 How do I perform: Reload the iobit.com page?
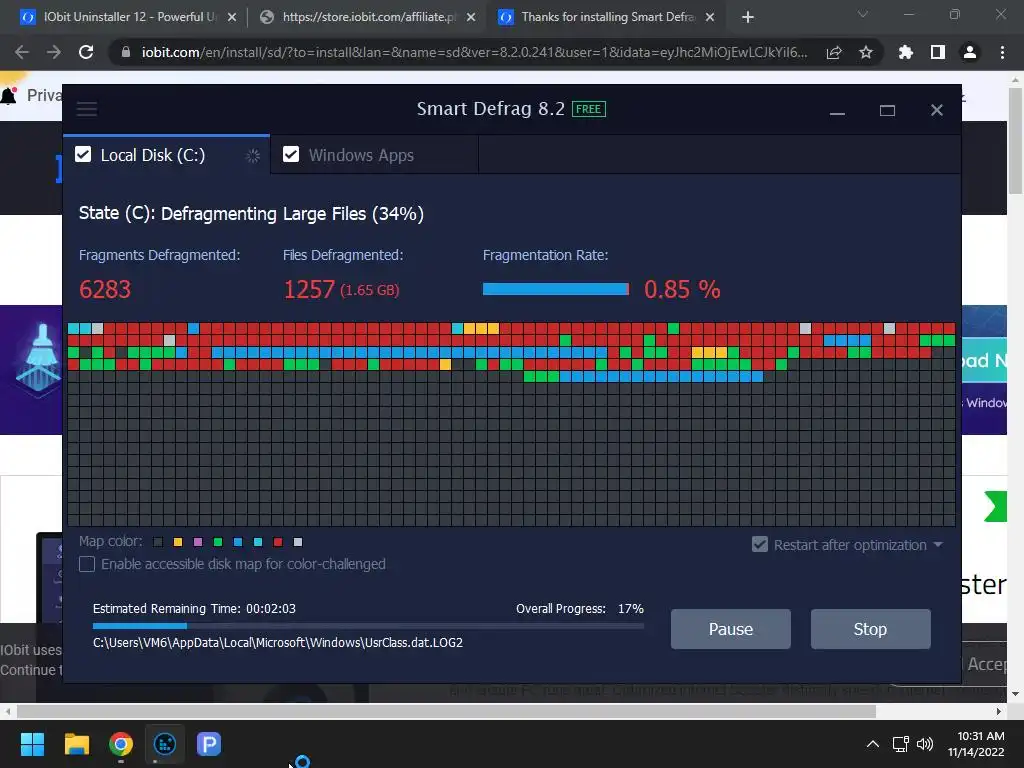click(x=86, y=52)
